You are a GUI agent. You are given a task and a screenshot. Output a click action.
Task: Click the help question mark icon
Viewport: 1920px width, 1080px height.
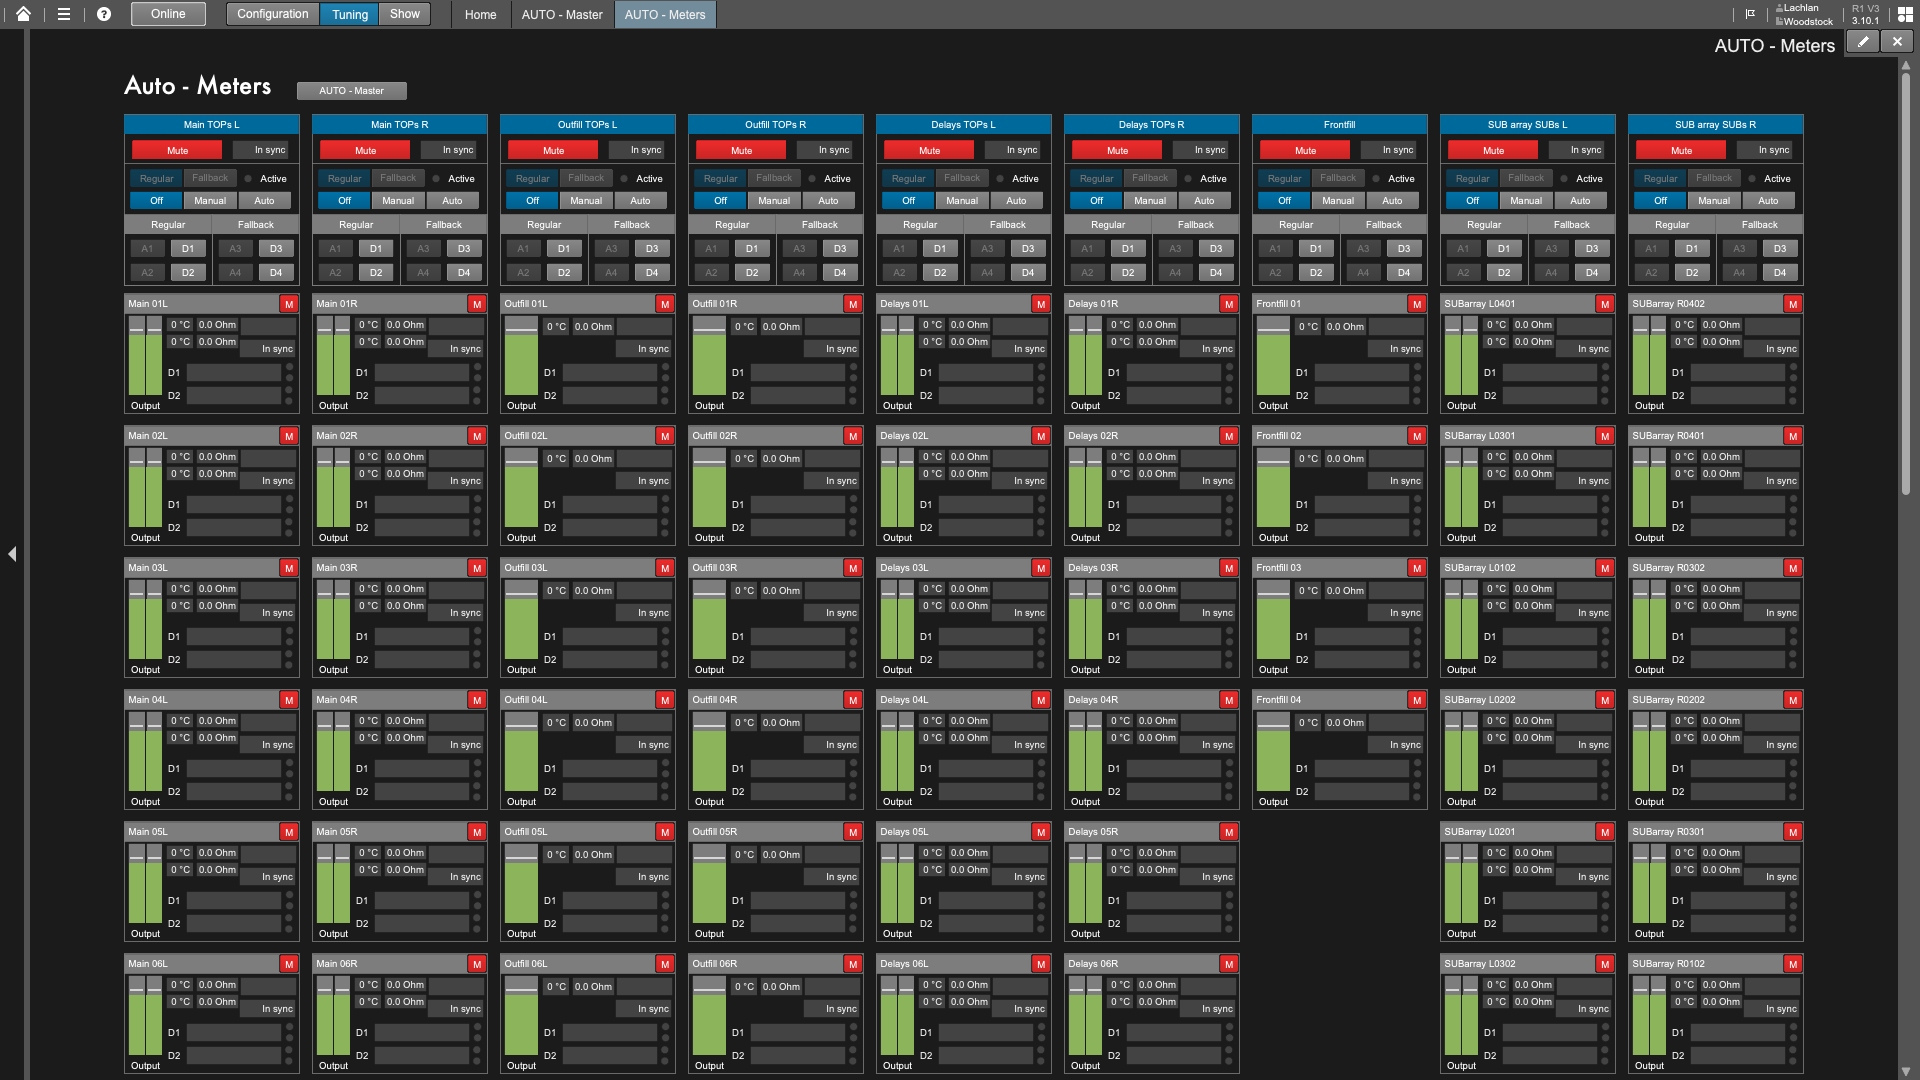(x=104, y=14)
